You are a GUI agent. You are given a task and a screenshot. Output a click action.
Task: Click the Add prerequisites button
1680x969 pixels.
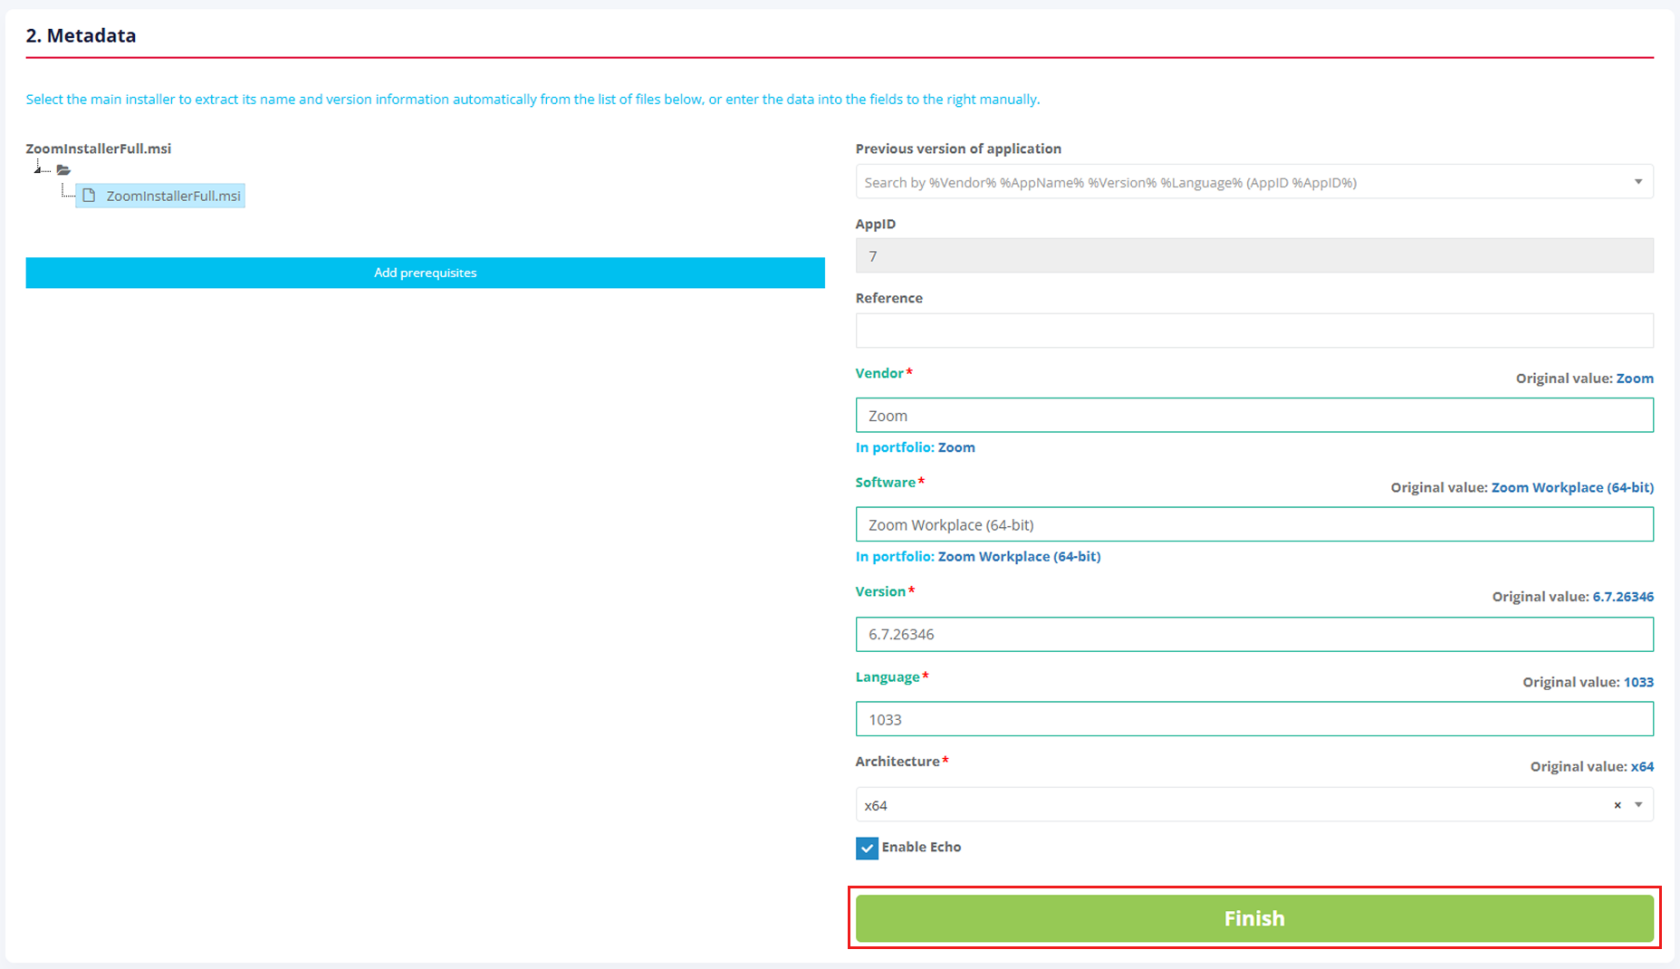[x=425, y=273]
